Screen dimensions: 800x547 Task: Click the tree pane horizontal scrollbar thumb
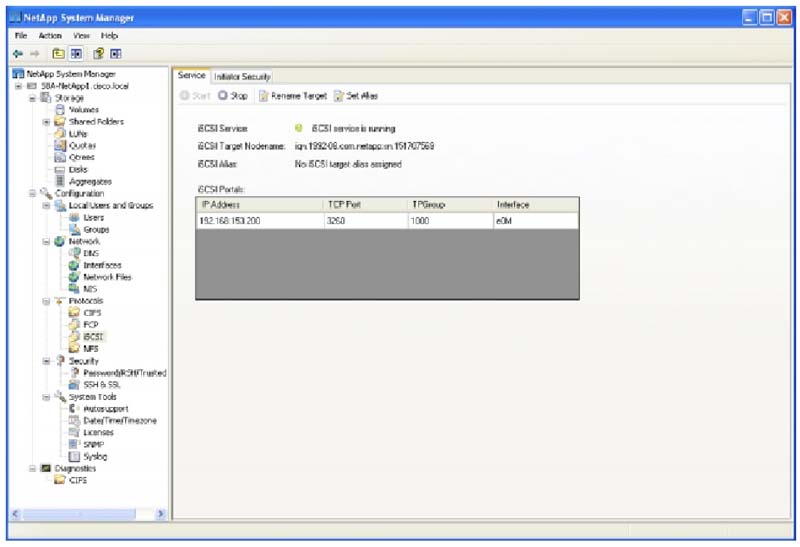tap(79, 513)
